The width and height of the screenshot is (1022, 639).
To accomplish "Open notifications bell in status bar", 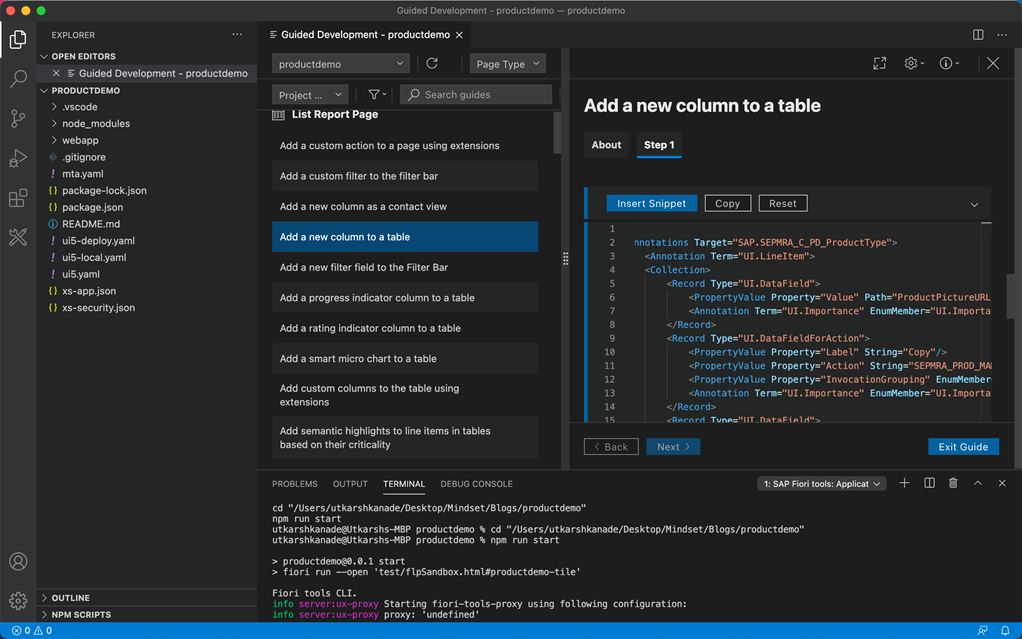I will click(1005, 631).
